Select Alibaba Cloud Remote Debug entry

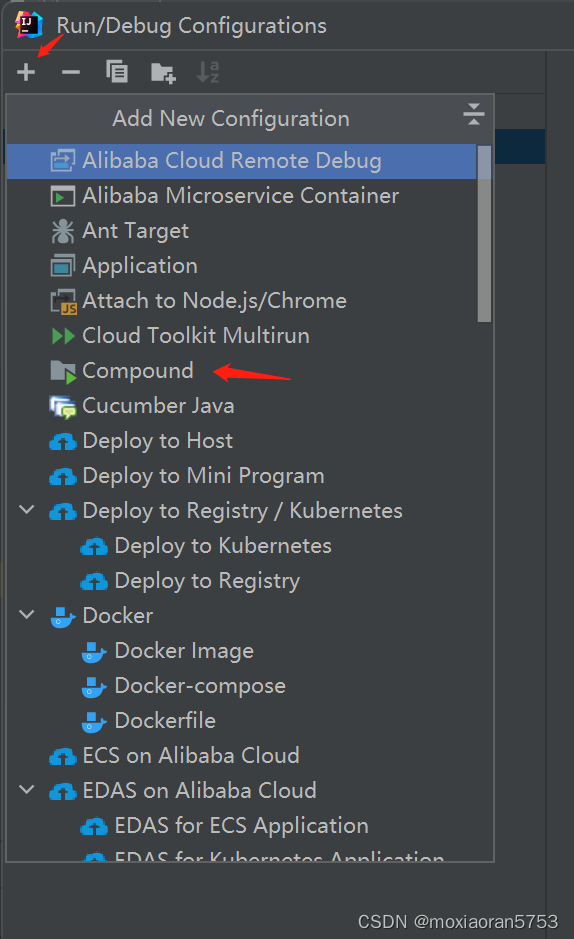click(x=241, y=160)
